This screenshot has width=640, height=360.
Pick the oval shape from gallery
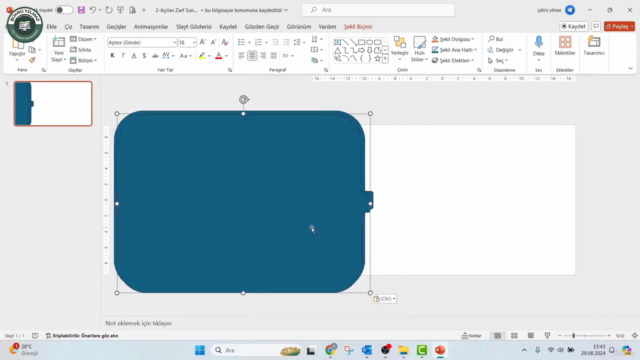[369, 42]
